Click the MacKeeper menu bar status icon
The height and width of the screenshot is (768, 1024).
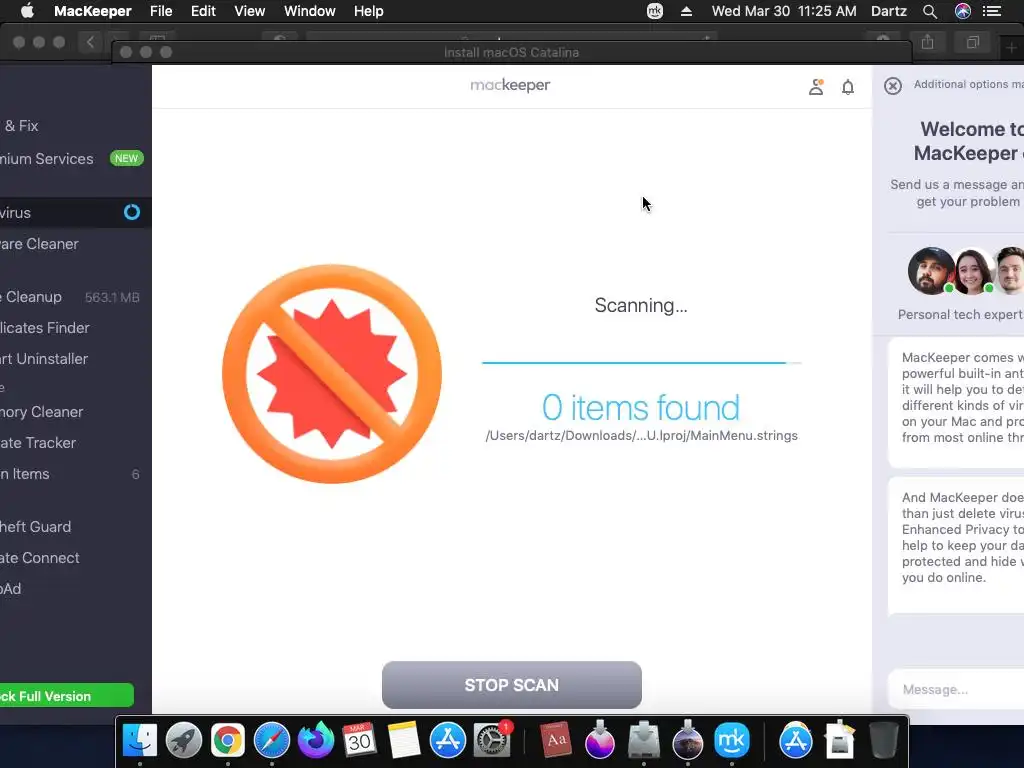pos(655,11)
